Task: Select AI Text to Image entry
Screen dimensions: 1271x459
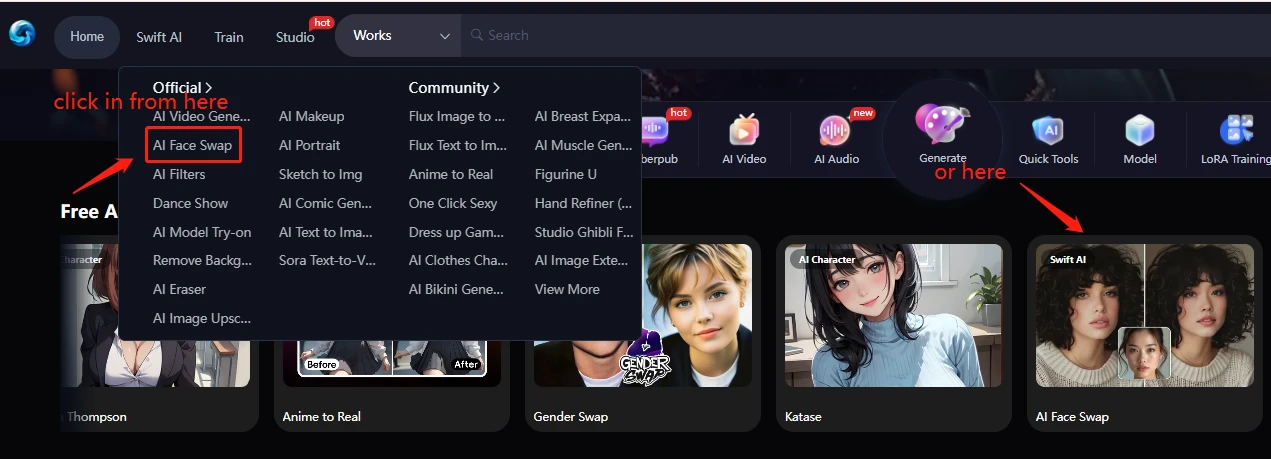Action: coord(325,232)
